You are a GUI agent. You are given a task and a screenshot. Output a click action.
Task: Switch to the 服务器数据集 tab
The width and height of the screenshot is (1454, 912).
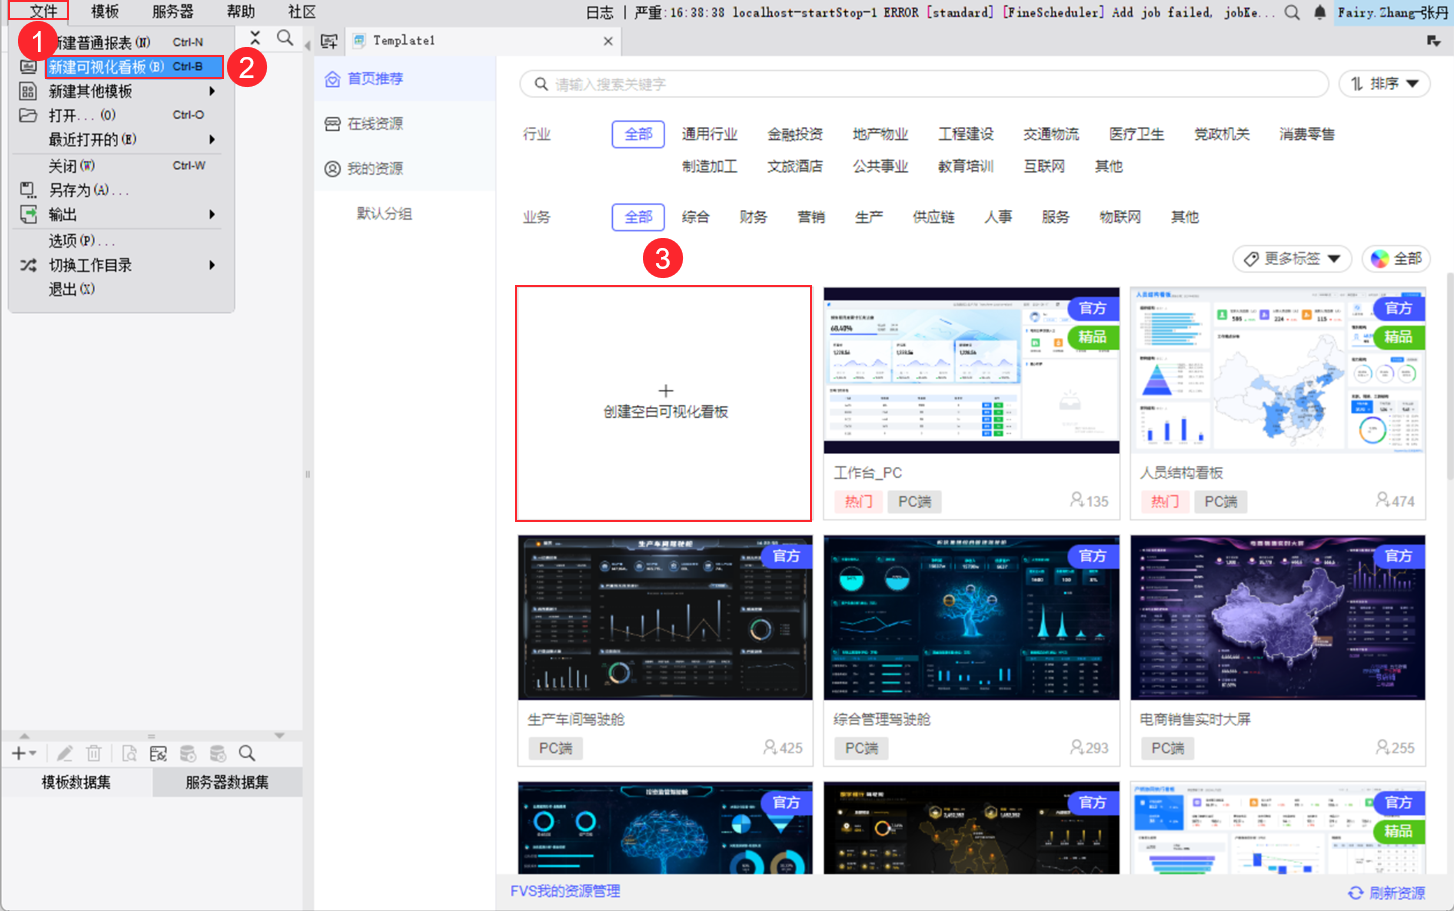click(x=227, y=782)
